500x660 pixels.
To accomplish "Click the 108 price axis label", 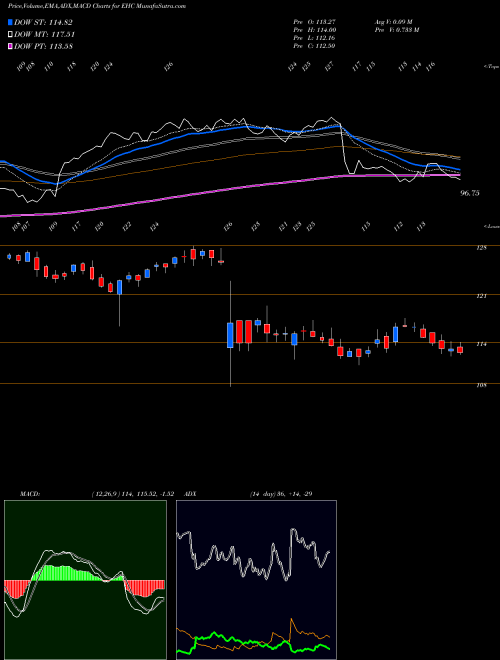I will (x=482, y=385).
